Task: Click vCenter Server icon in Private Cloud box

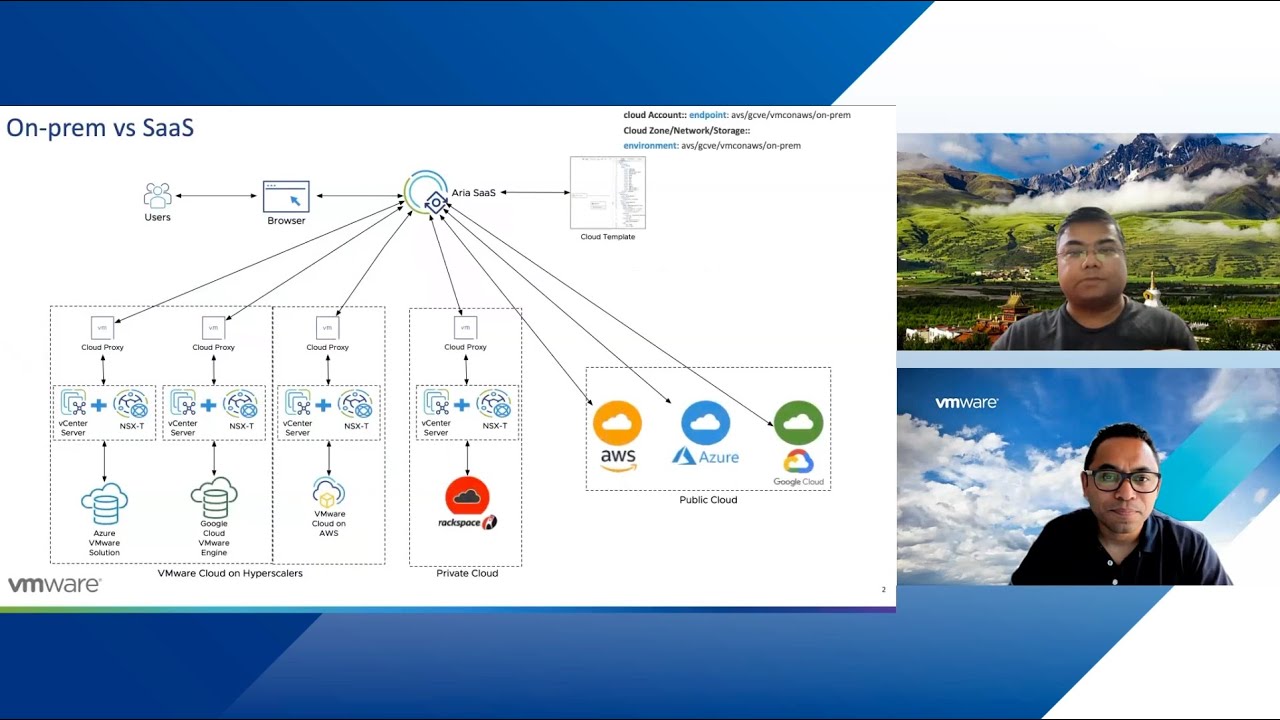Action: (x=437, y=403)
